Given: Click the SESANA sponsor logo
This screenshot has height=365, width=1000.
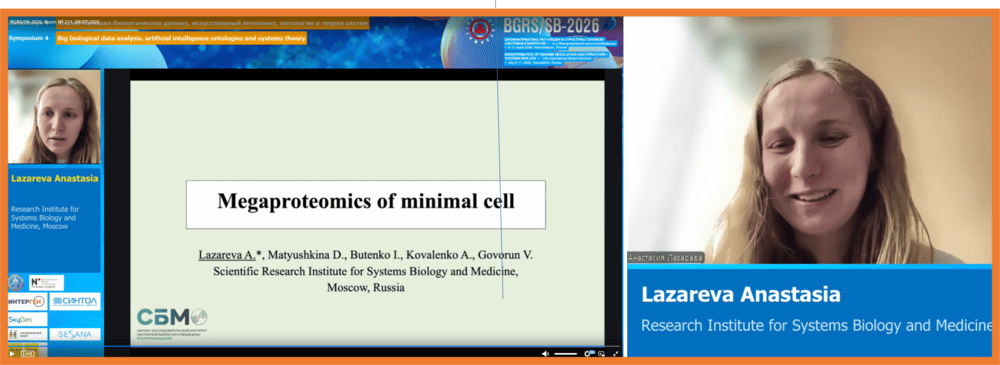Looking at the screenshot, I should (x=75, y=334).
